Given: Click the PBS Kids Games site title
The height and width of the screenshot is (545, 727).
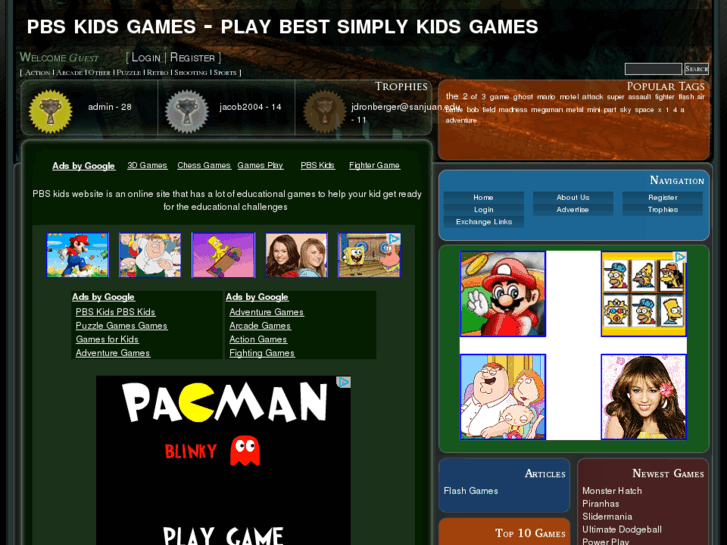Looking at the screenshot, I should (282, 27).
